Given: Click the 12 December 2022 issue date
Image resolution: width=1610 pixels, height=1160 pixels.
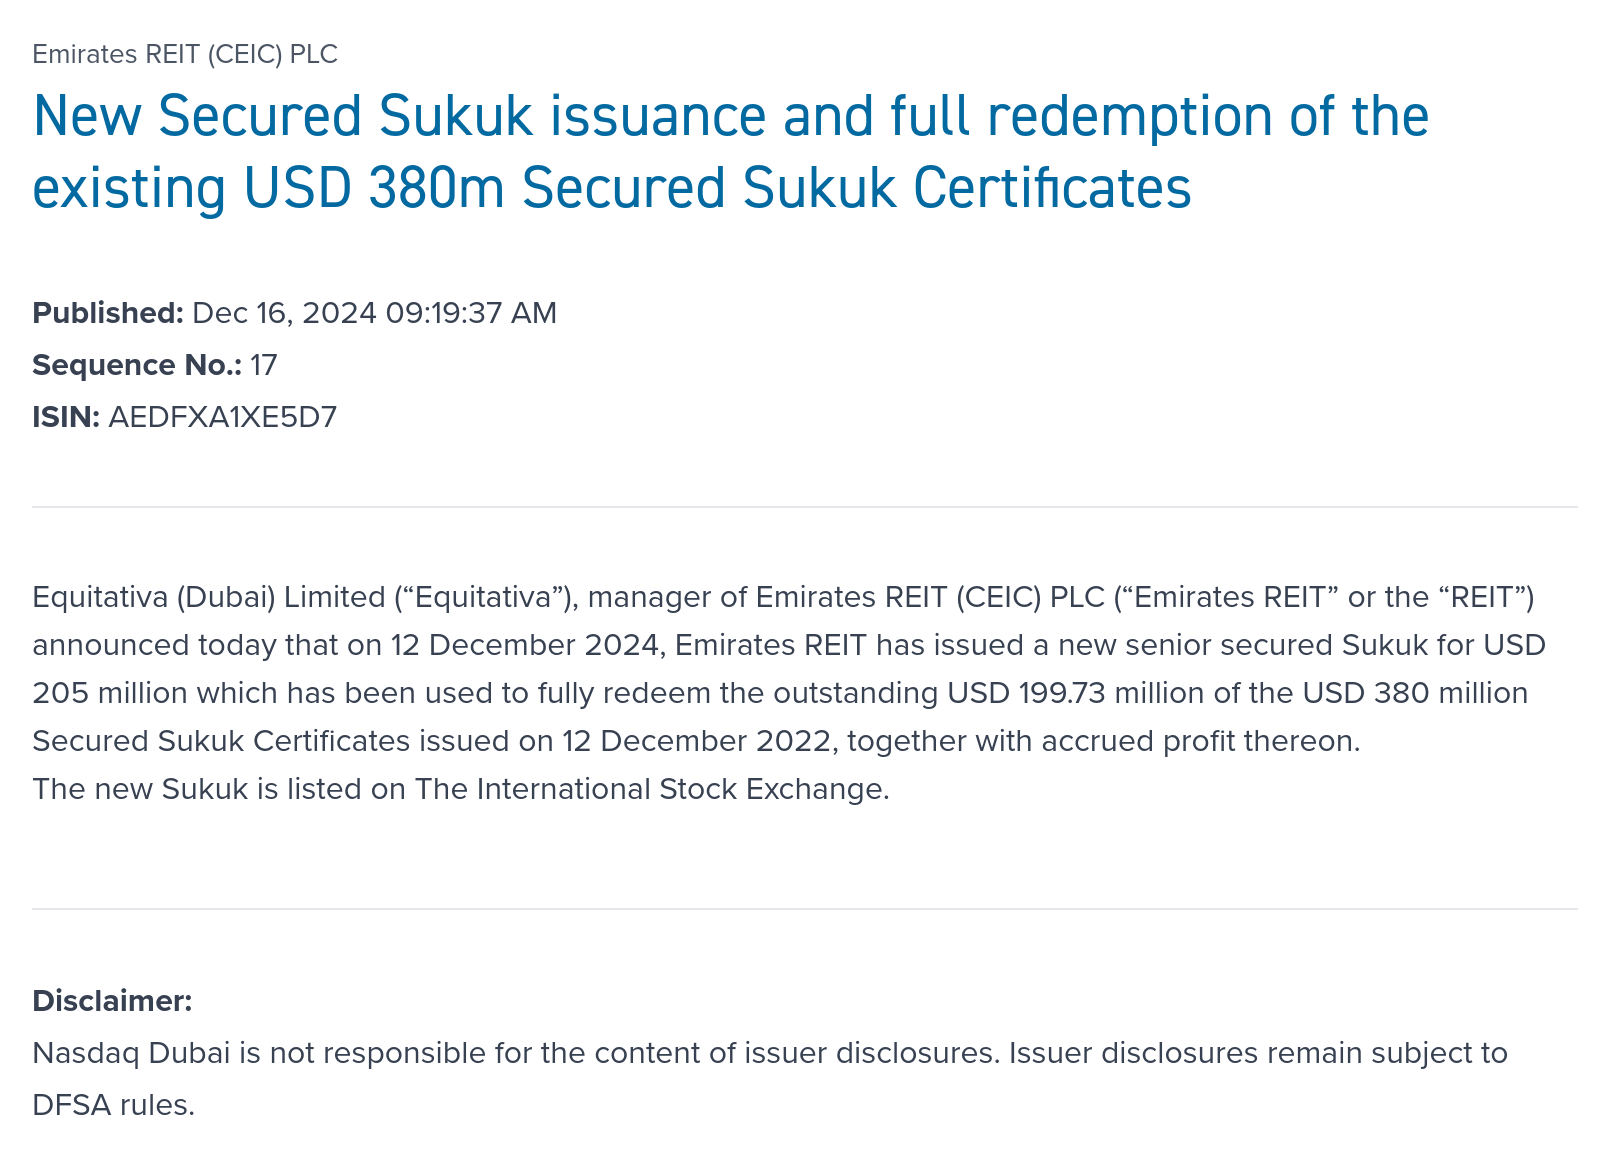Looking at the screenshot, I should pos(696,741).
